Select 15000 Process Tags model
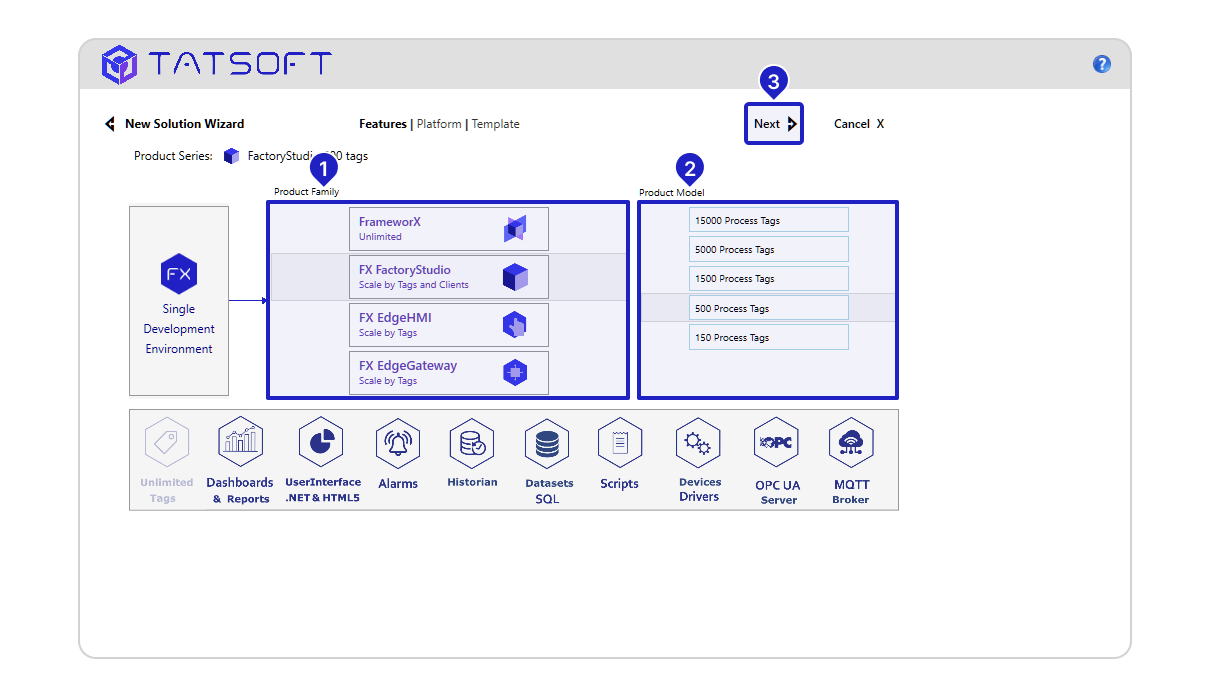Screen dimensions: 1210x697 768,220
